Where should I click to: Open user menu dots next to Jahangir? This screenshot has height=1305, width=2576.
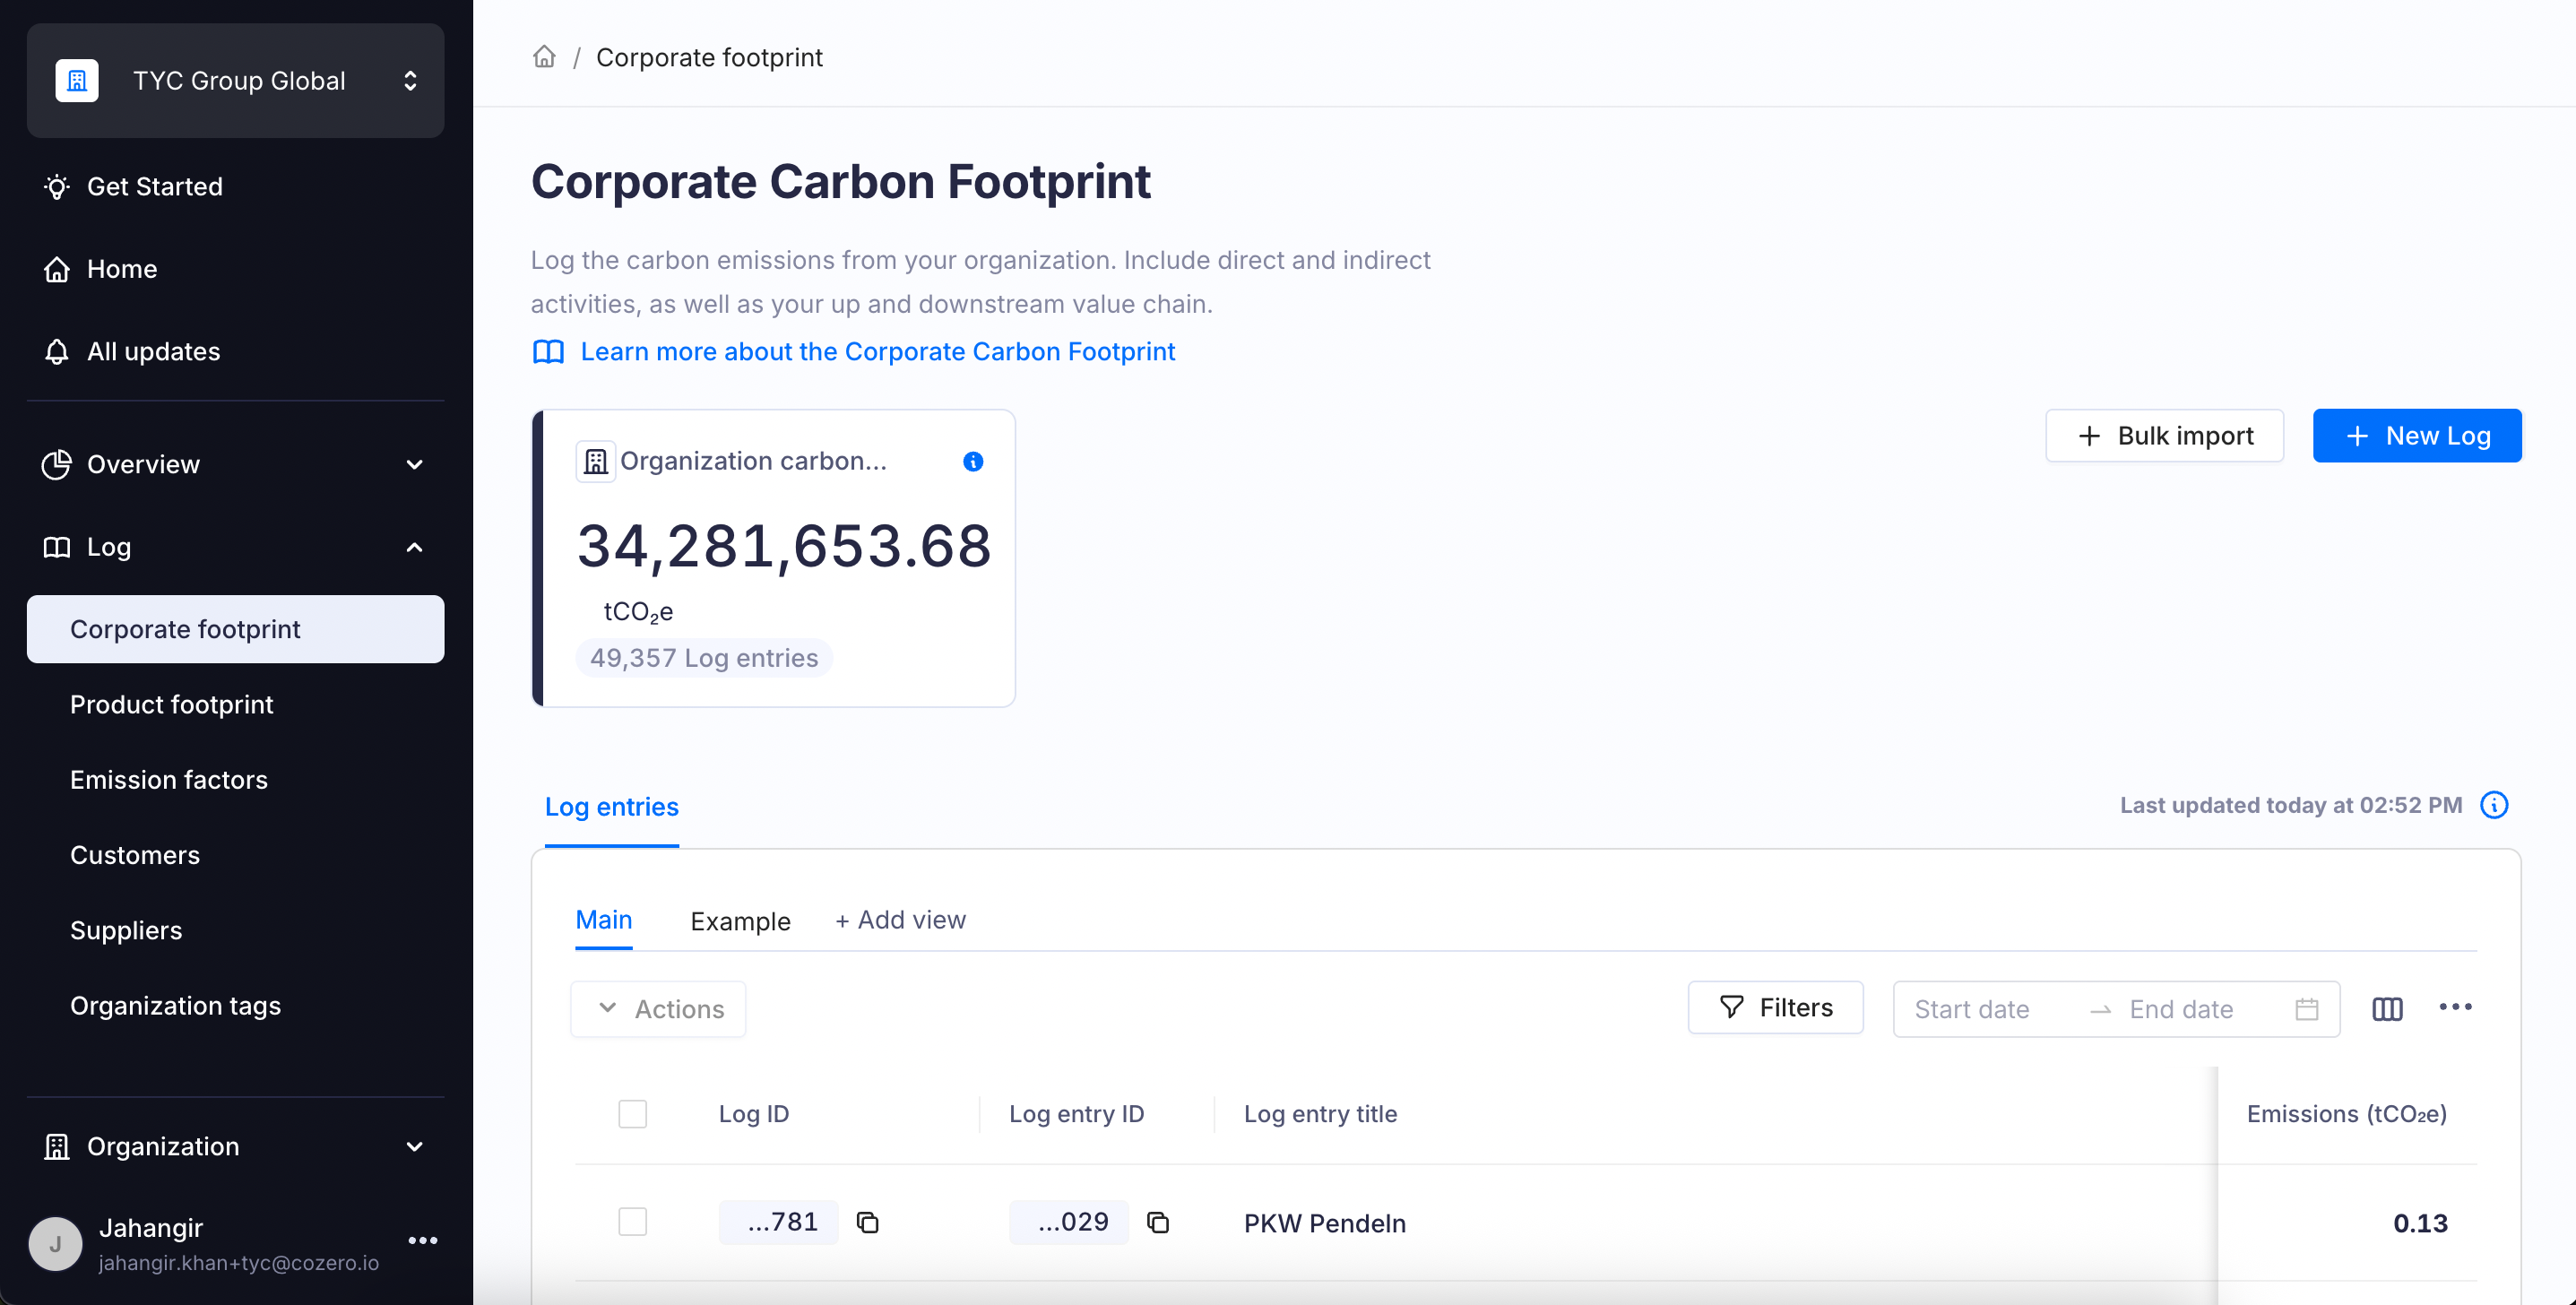pyautogui.click(x=423, y=1241)
